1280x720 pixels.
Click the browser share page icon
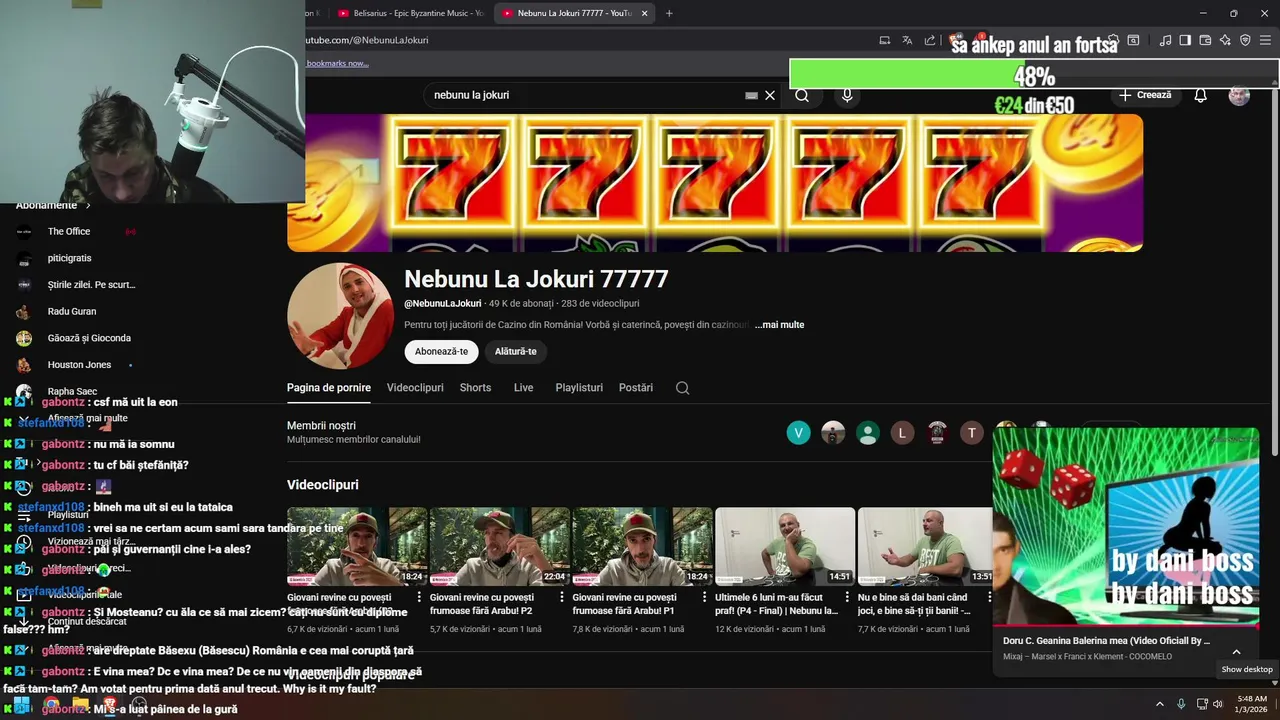(930, 40)
